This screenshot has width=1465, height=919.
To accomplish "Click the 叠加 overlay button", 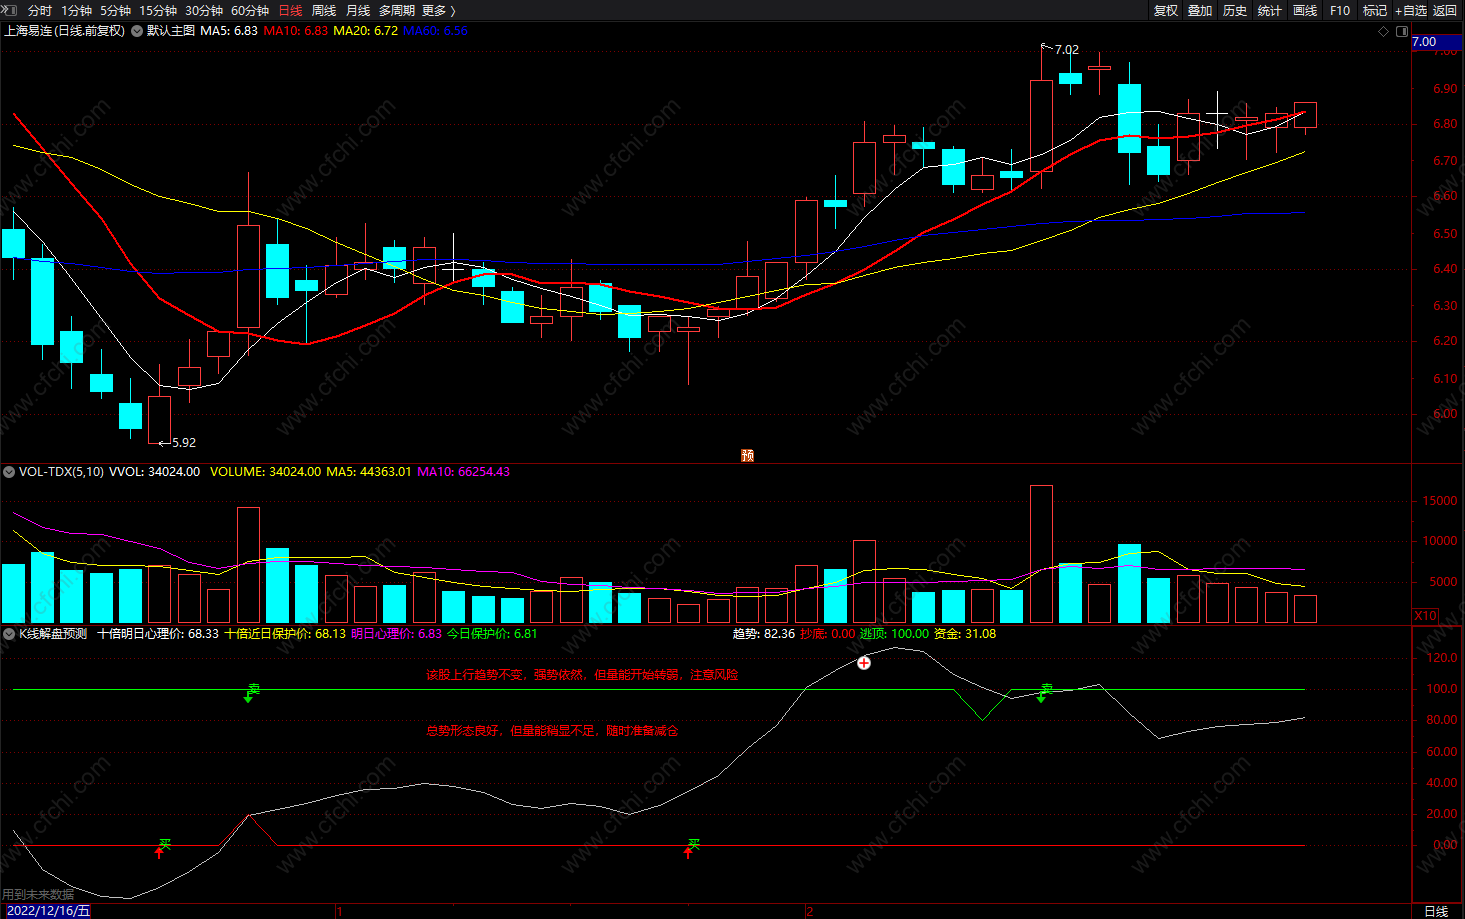I will point(1200,10).
